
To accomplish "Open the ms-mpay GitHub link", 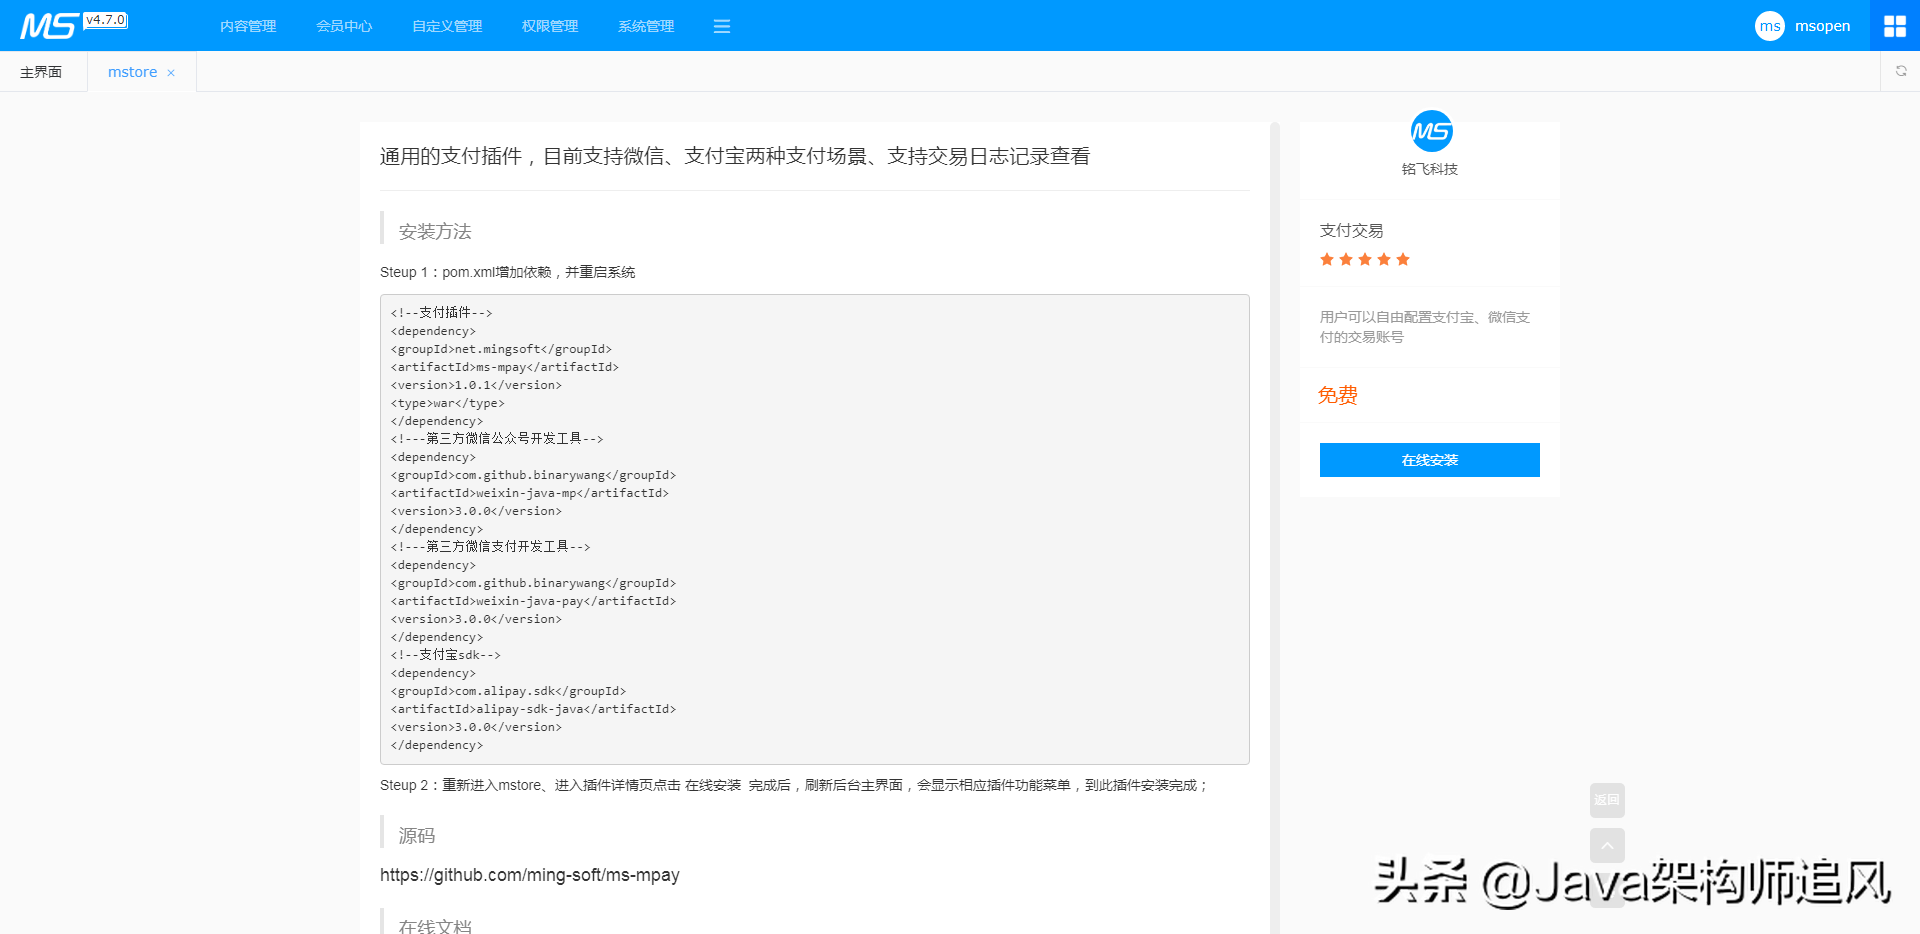I will (x=529, y=875).
